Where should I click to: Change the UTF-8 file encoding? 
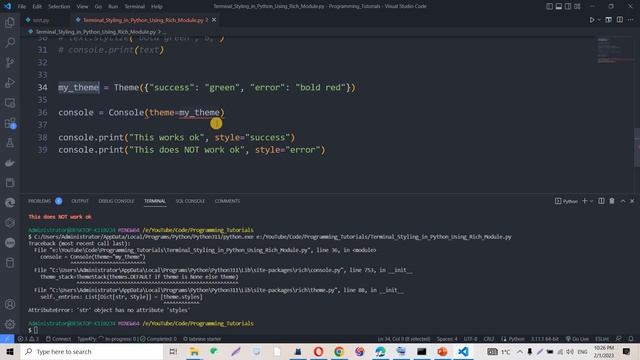(470, 339)
